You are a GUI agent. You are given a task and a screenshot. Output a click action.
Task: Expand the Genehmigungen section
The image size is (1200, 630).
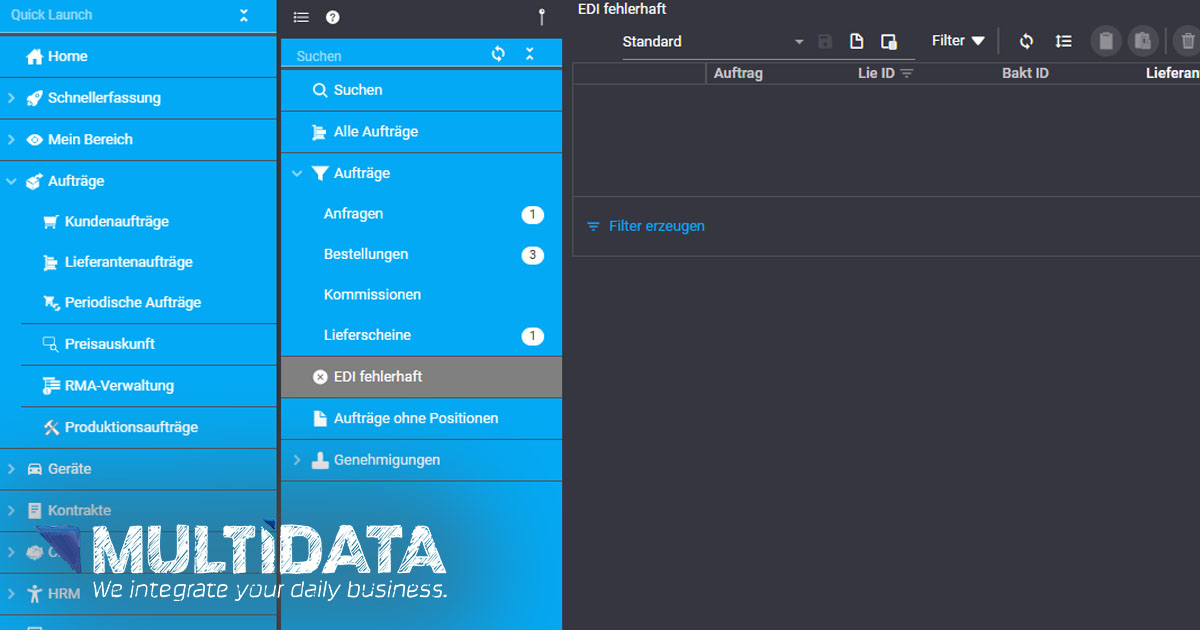pyautogui.click(x=296, y=460)
